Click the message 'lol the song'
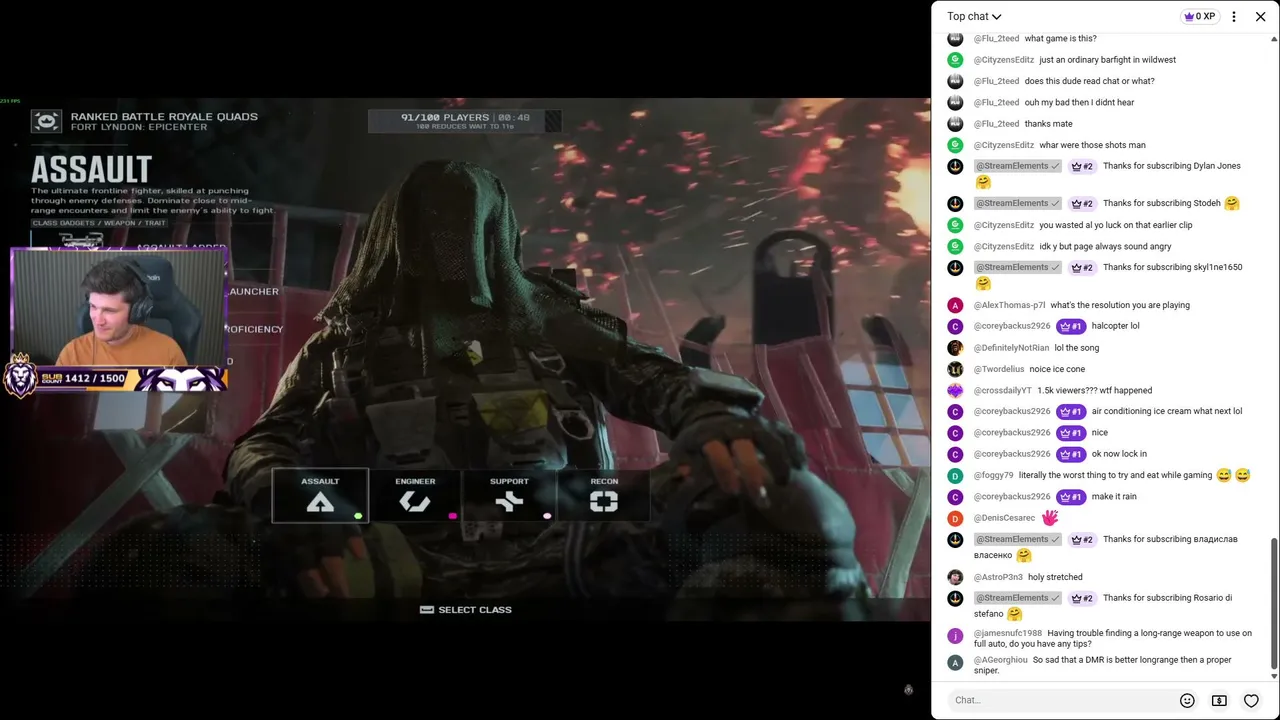Image resolution: width=1280 pixels, height=720 pixels. click(1077, 348)
